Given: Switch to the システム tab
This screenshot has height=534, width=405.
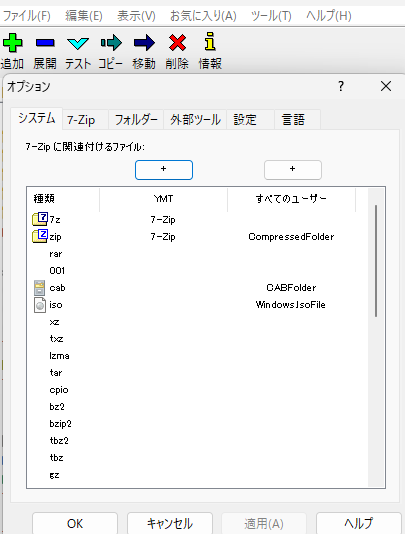Looking at the screenshot, I should click(36, 119).
